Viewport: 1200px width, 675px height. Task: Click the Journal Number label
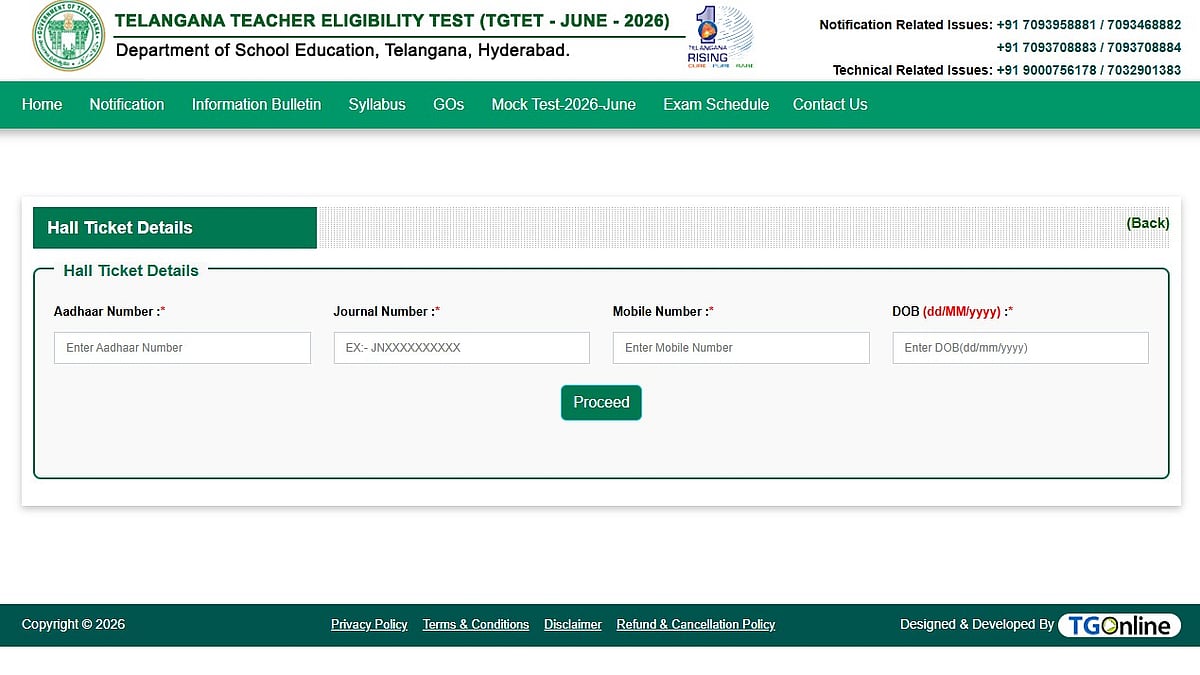click(386, 311)
